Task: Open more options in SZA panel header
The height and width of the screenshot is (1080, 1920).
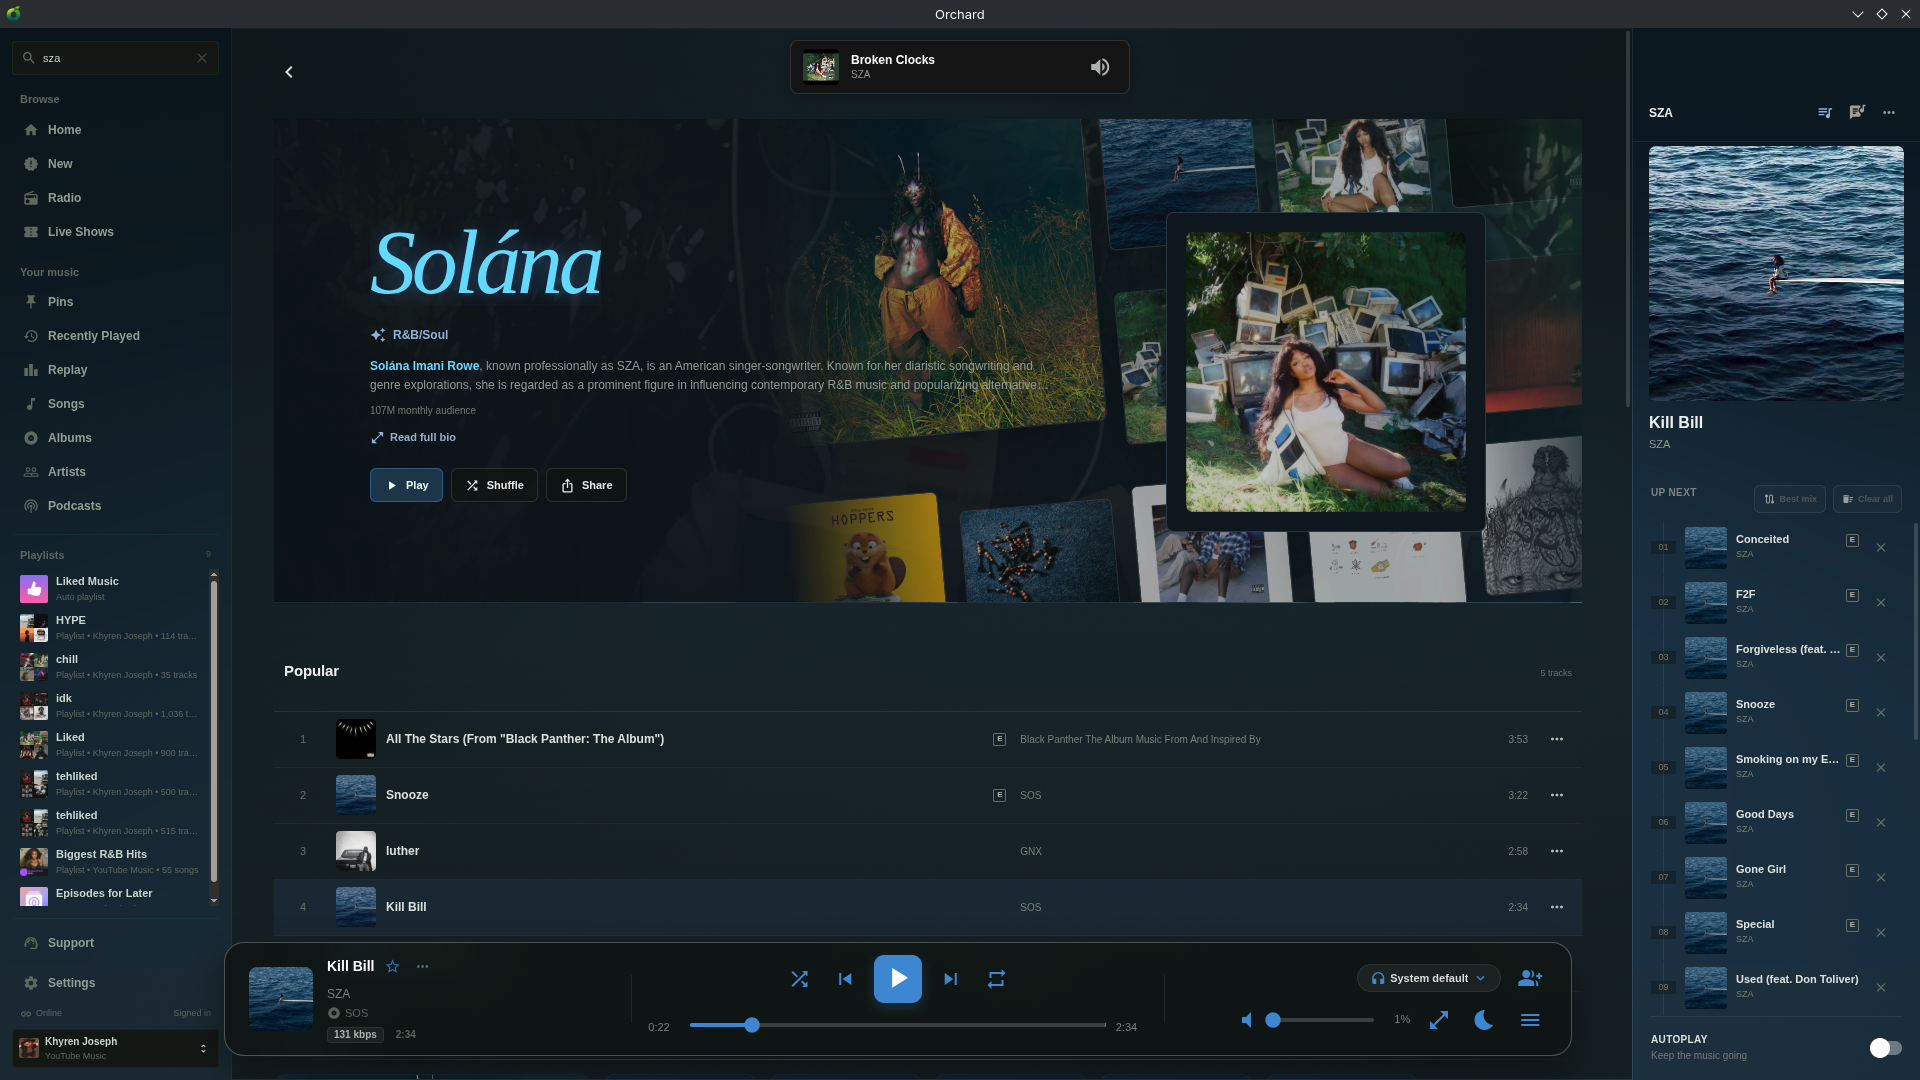Action: pyautogui.click(x=1889, y=112)
